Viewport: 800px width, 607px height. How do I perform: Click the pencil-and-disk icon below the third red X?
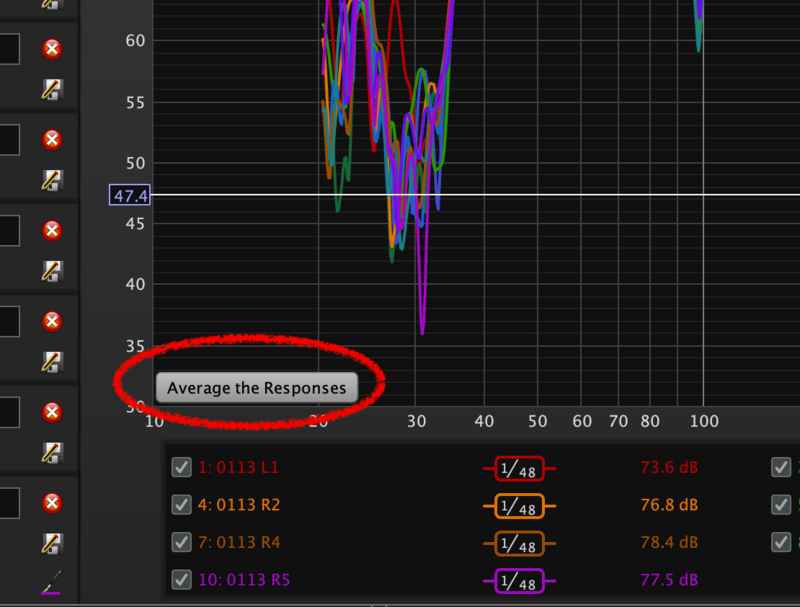pyautogui.click(x=52, y=271)
